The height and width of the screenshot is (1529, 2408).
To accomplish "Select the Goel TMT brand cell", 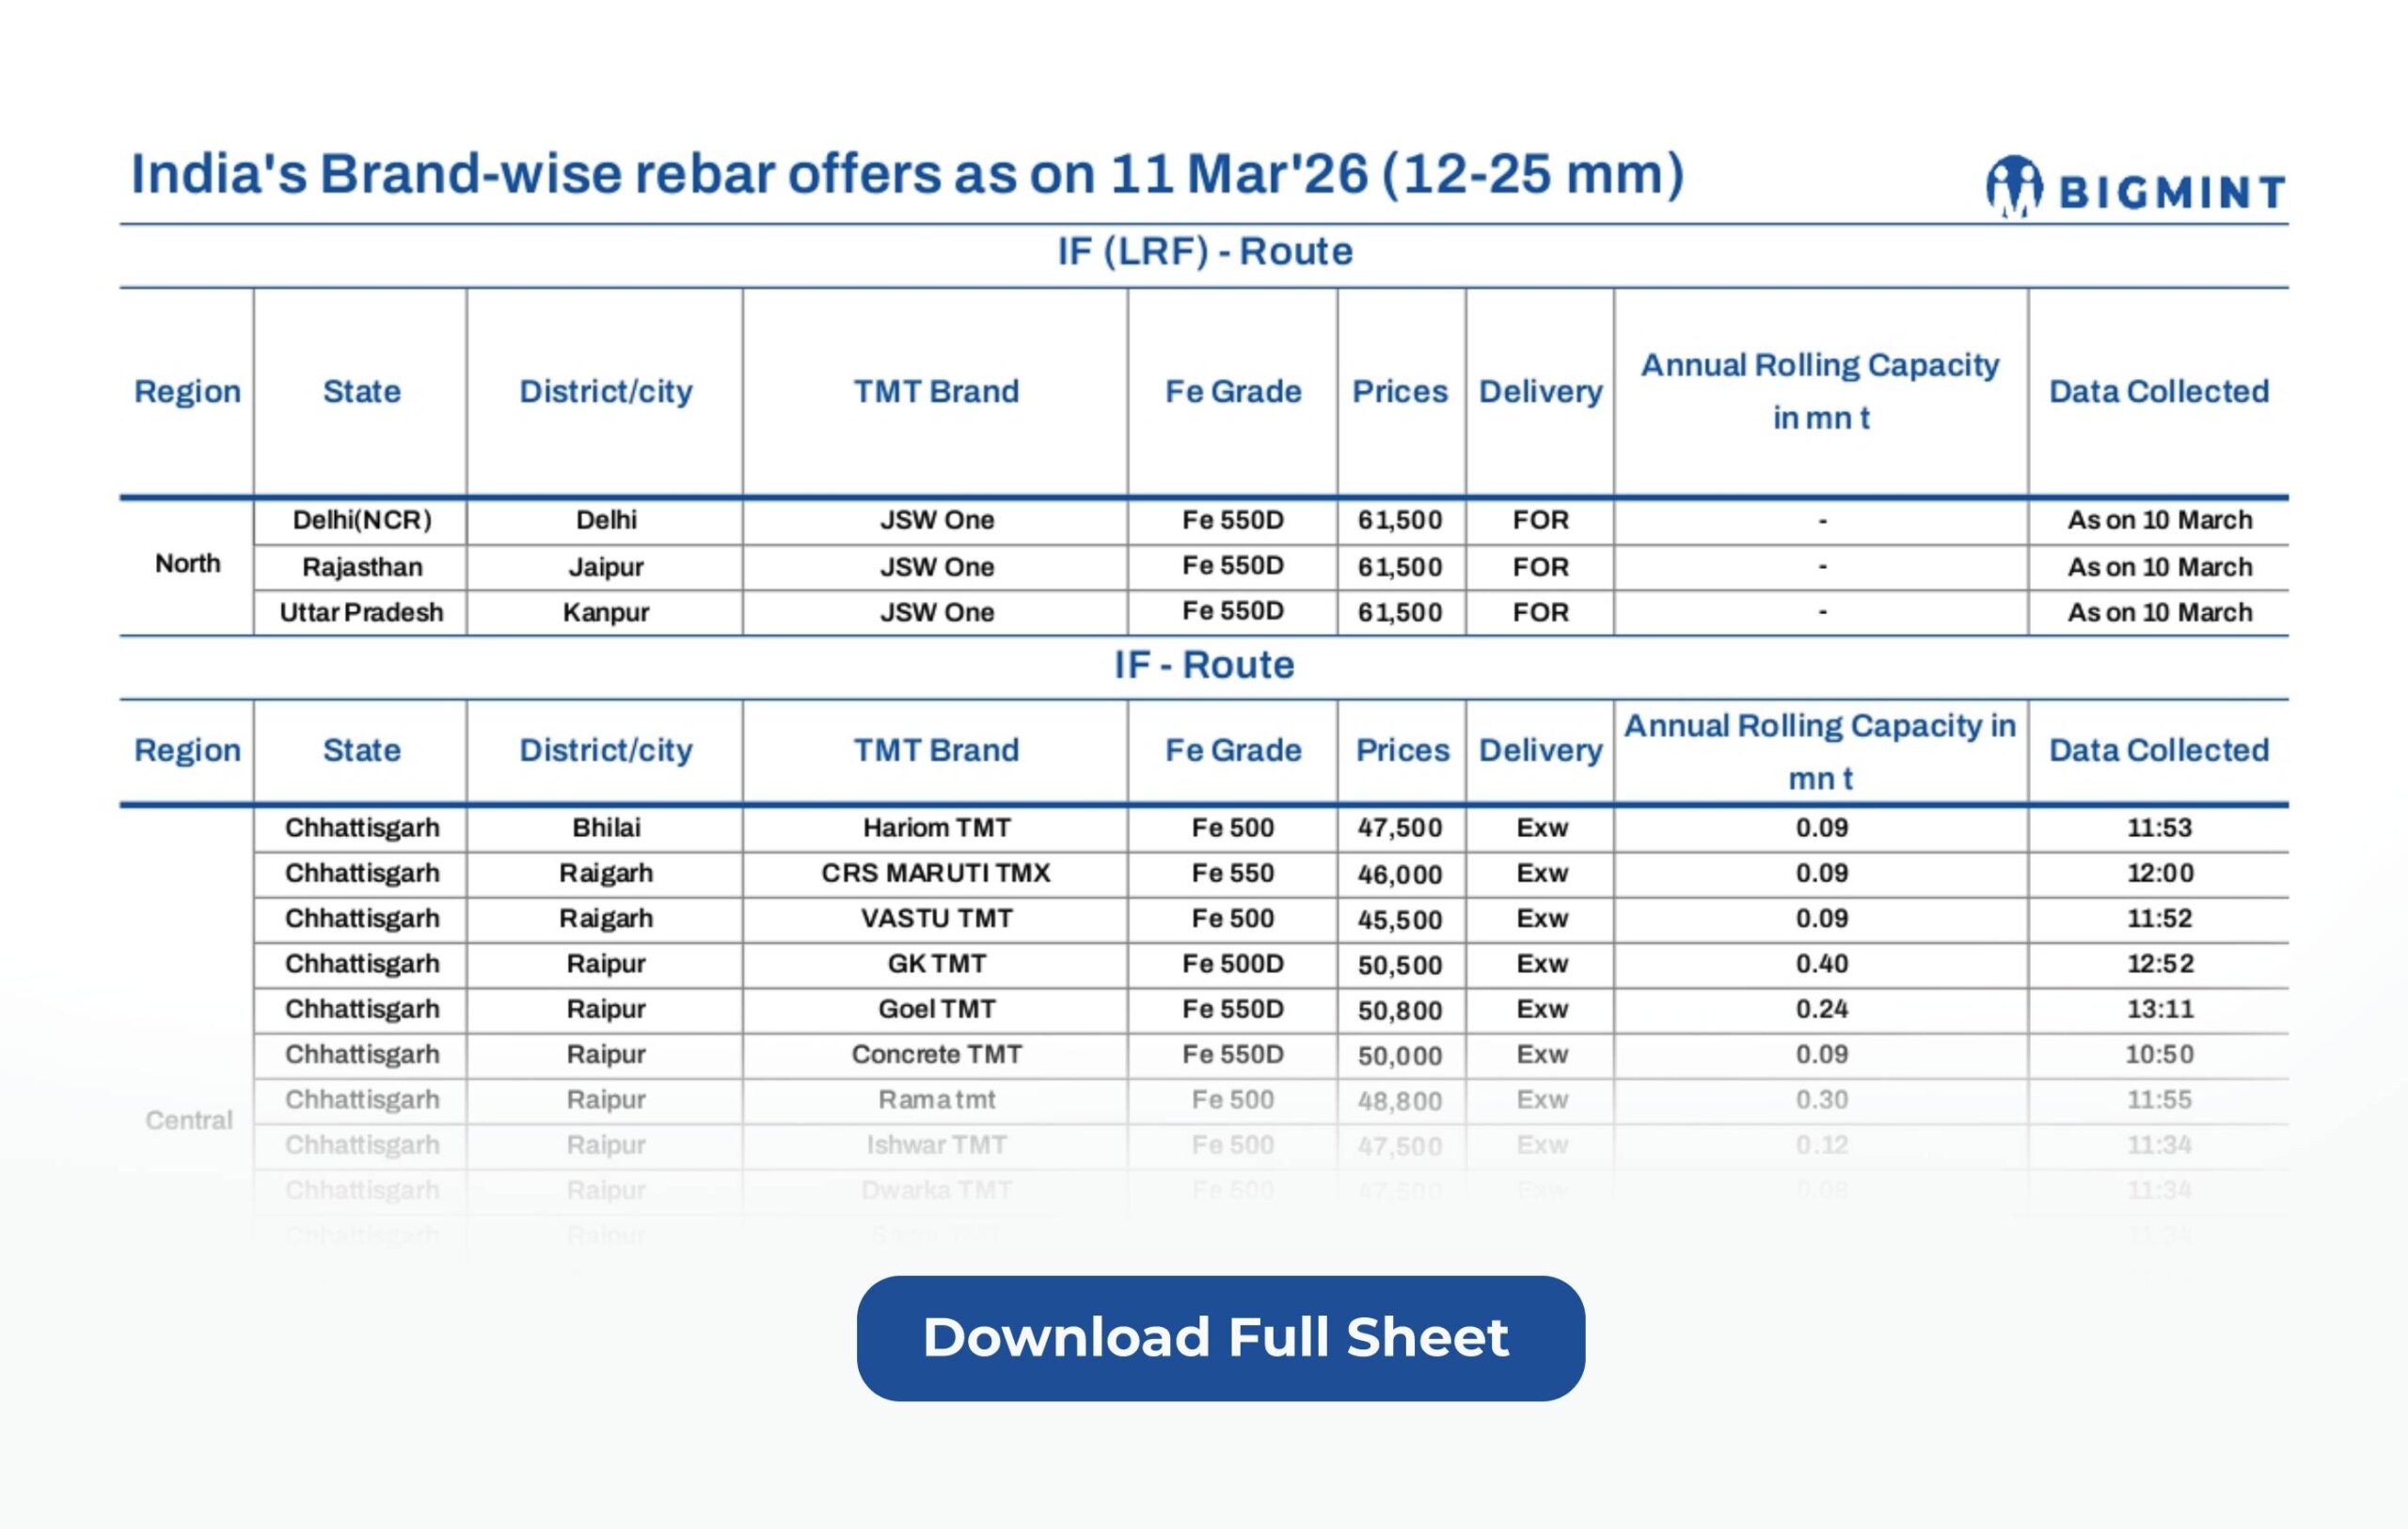I will coord(936,1009).
